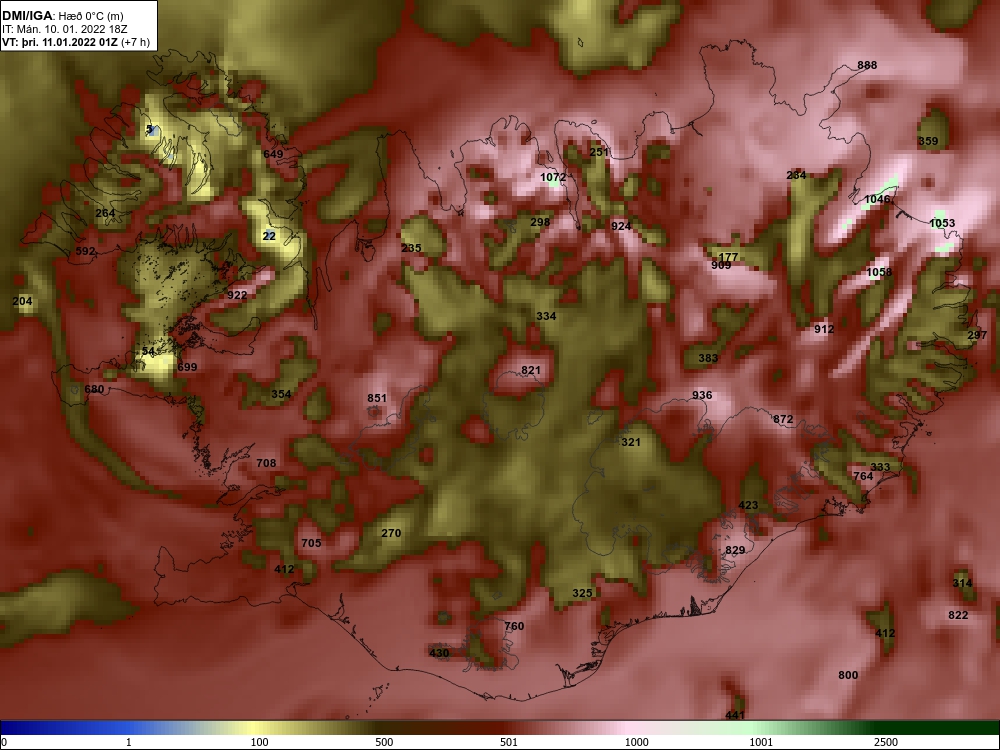Click the color scale label 500

(x=385, y=742)
